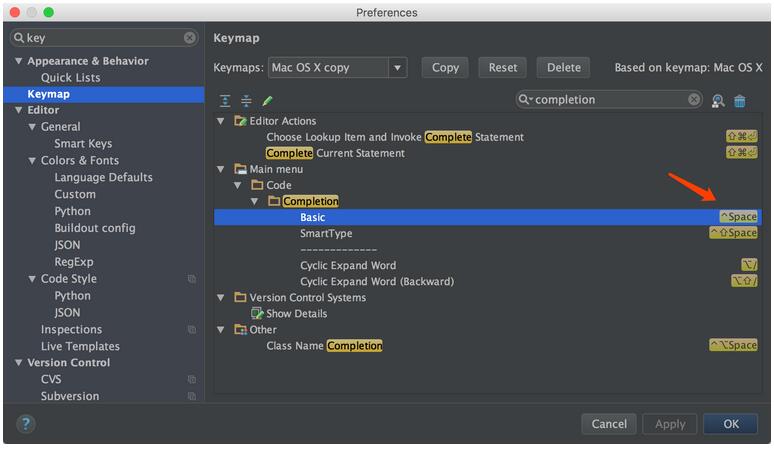Screen dimensions: 774x449
Task: Click the green pencil edit shortcut icon
Action: click(267, 101)
